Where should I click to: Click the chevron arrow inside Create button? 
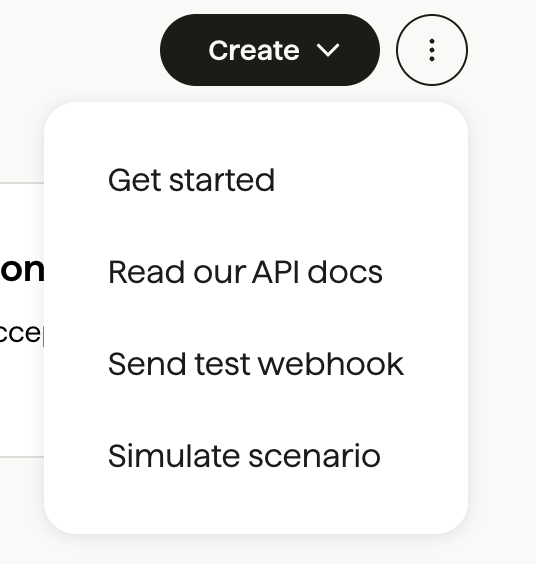tap(327, 50)
